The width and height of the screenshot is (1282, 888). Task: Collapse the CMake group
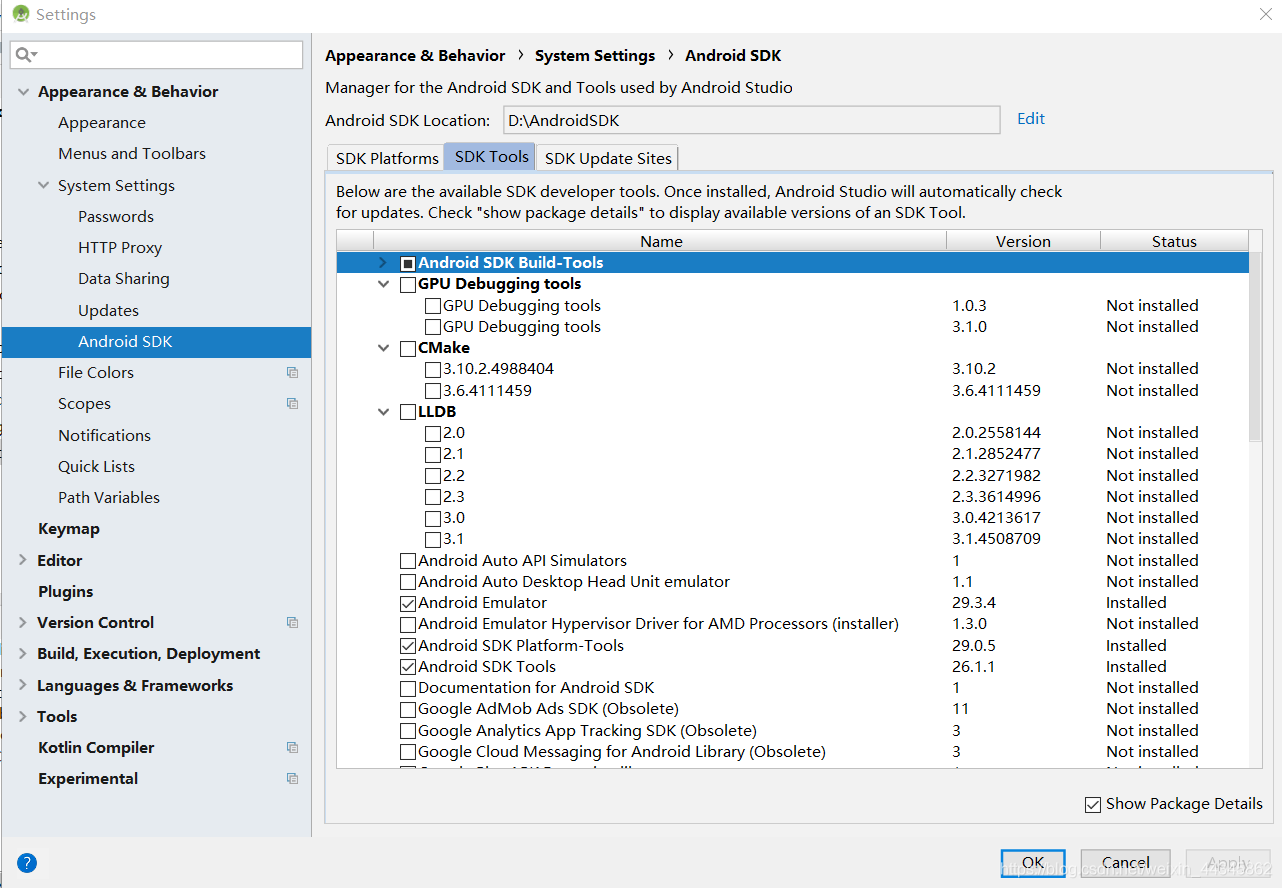pos(383,348)
